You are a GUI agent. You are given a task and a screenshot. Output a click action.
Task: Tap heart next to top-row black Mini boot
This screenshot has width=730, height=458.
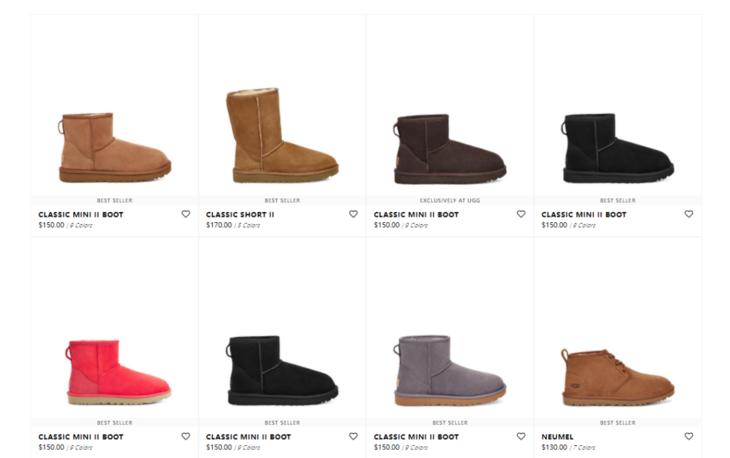click(689, 214)
